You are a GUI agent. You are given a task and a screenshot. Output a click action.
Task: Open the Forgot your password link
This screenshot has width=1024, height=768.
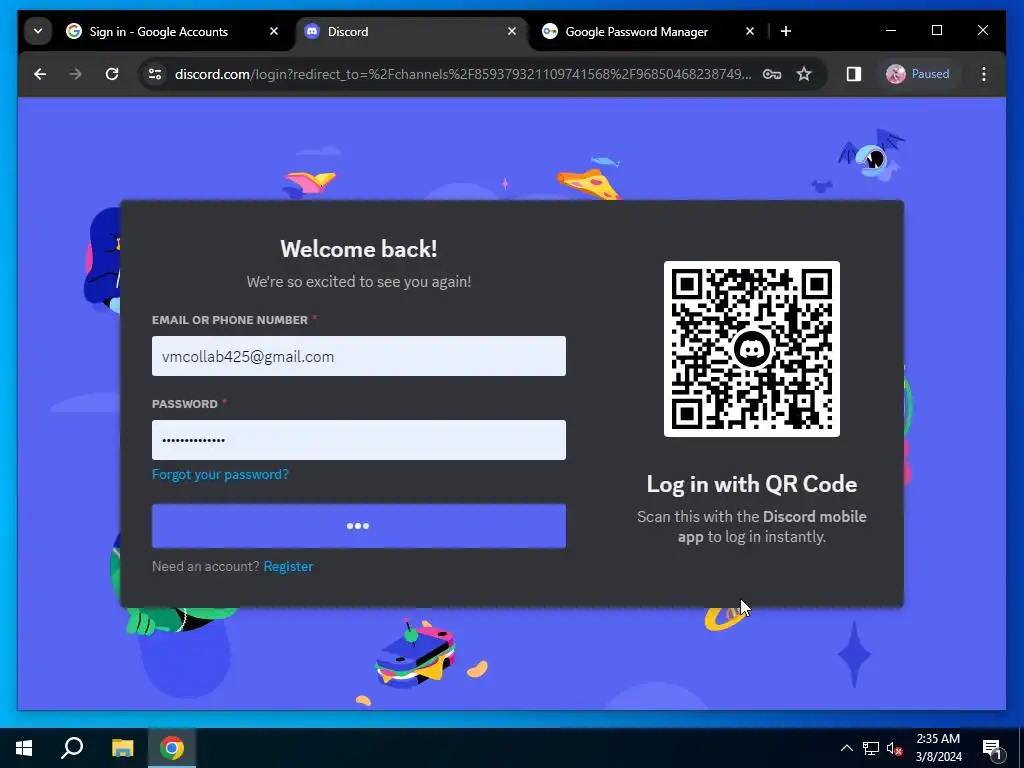(220, 474)
